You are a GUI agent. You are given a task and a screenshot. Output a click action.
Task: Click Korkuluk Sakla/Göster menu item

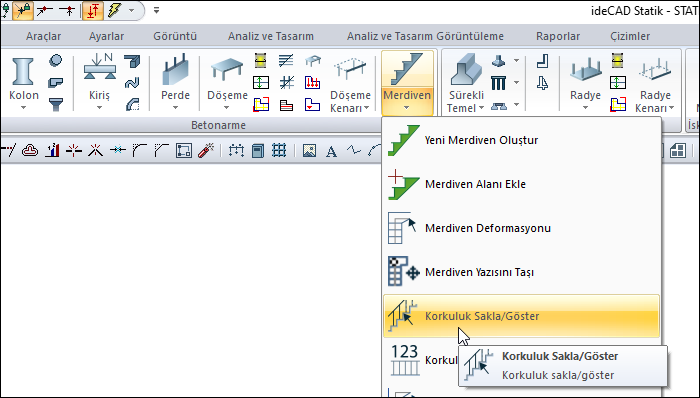[x=521, y=316]
